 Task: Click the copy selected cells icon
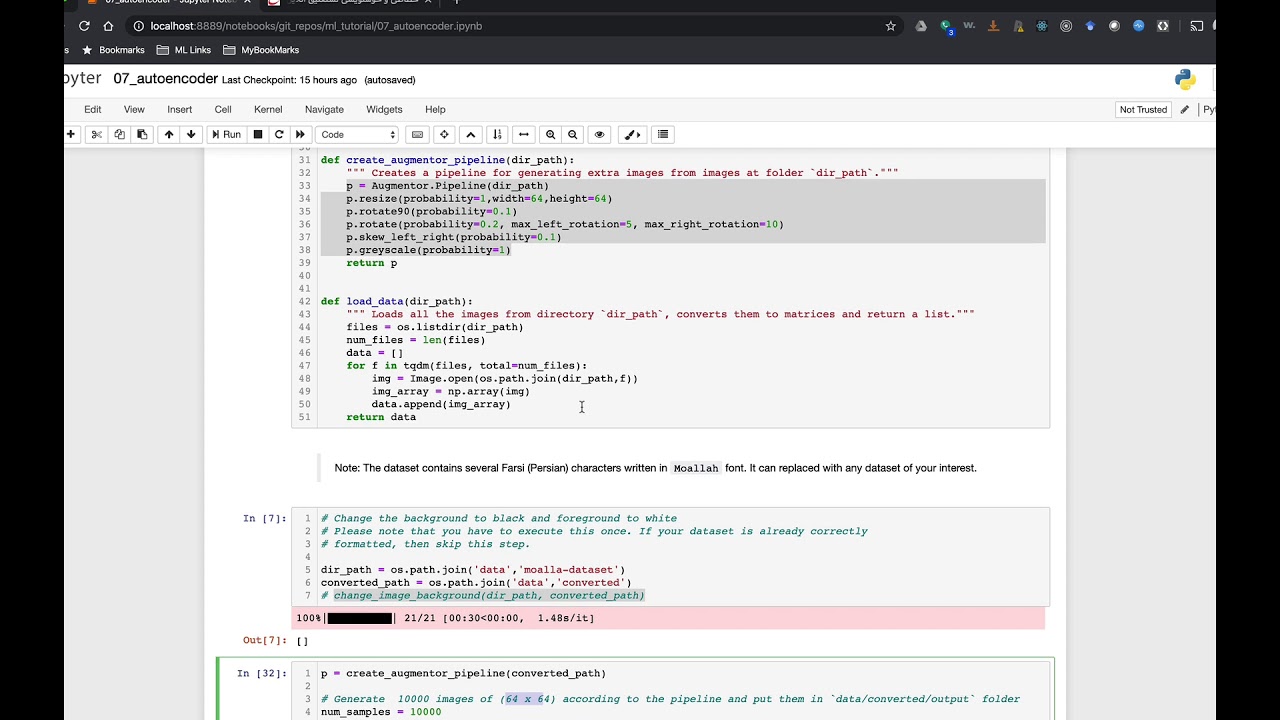[119, 134]
